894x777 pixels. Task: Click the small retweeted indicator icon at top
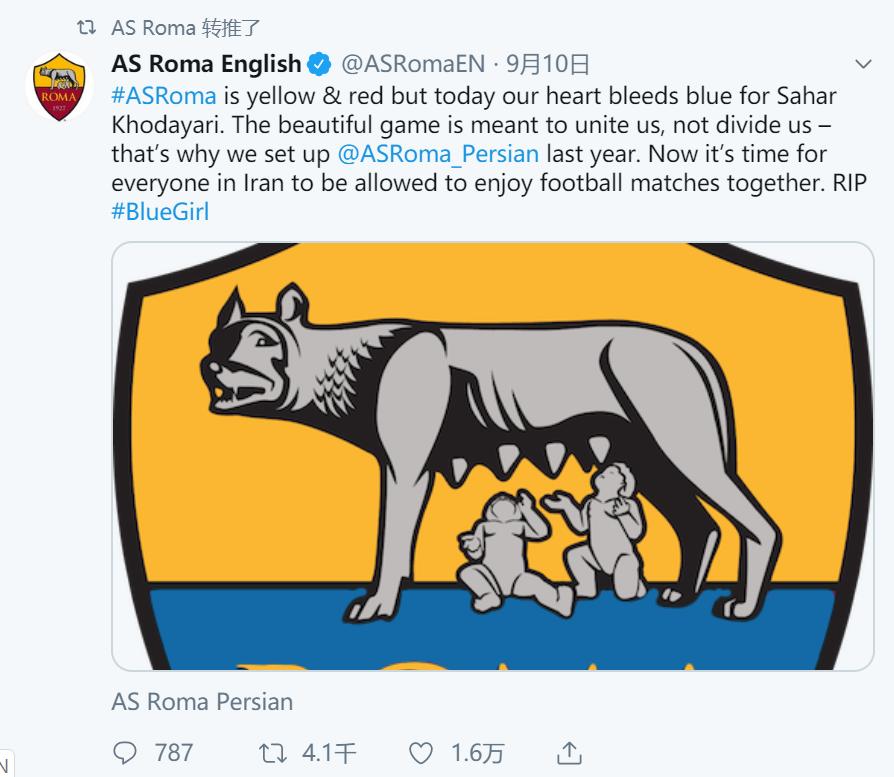click(88, 27)
